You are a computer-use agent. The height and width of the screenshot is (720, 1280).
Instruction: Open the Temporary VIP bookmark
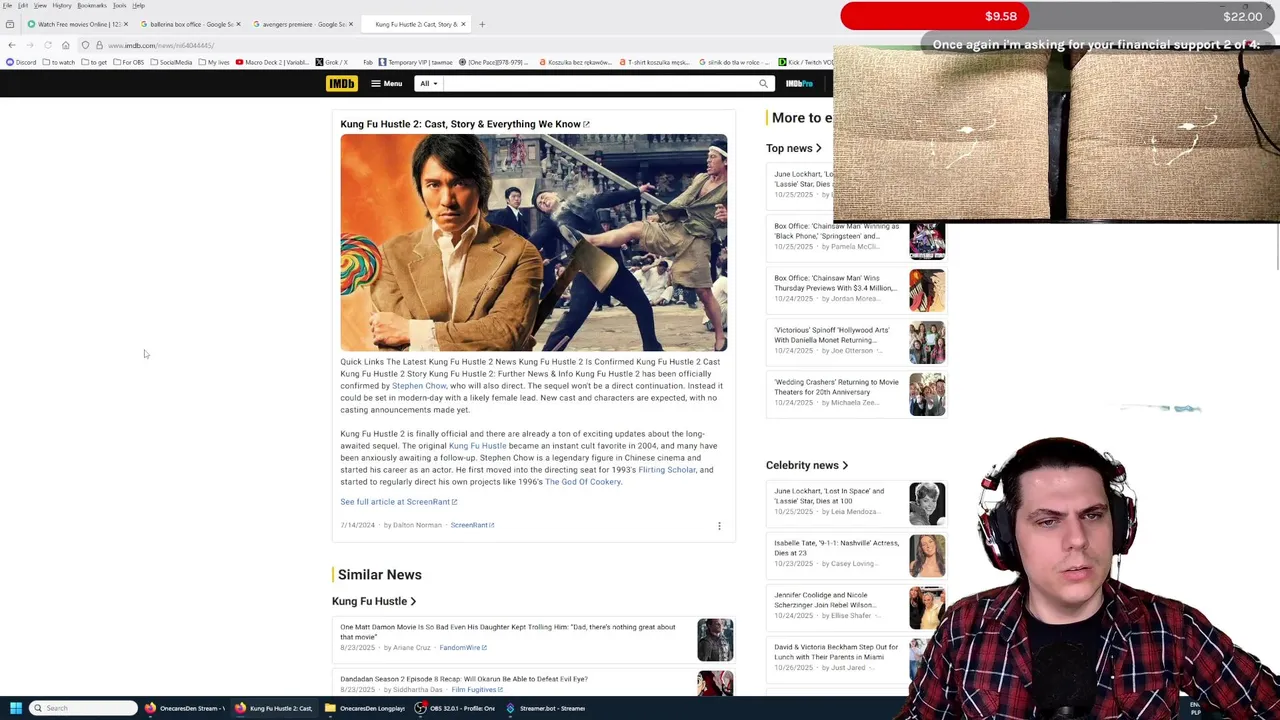coord(415,62)
